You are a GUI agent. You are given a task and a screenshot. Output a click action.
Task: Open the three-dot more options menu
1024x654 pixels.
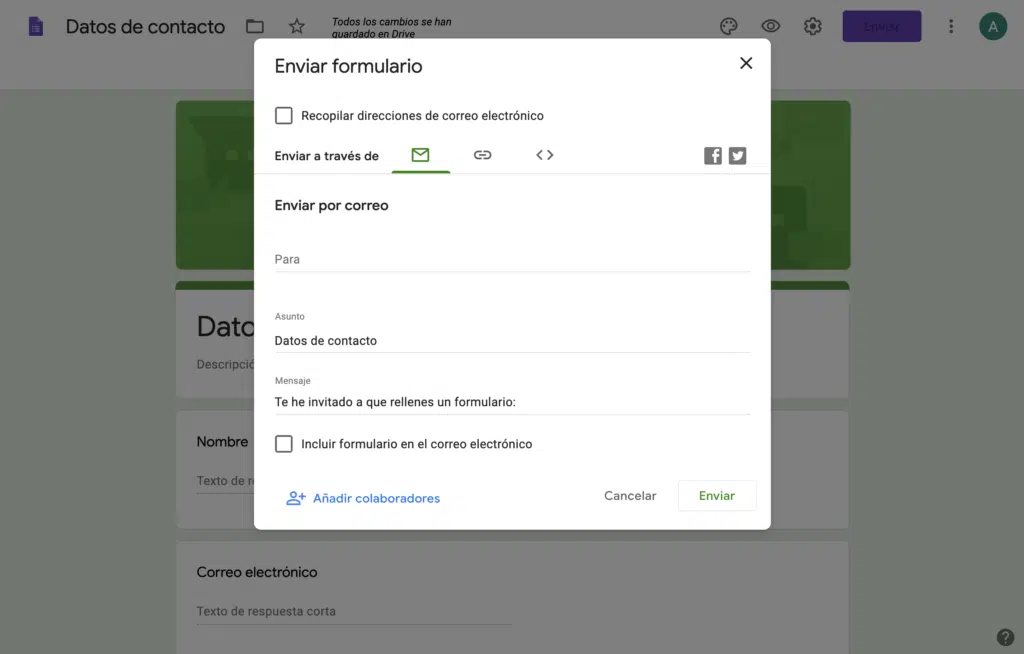[x=950, y=27]
